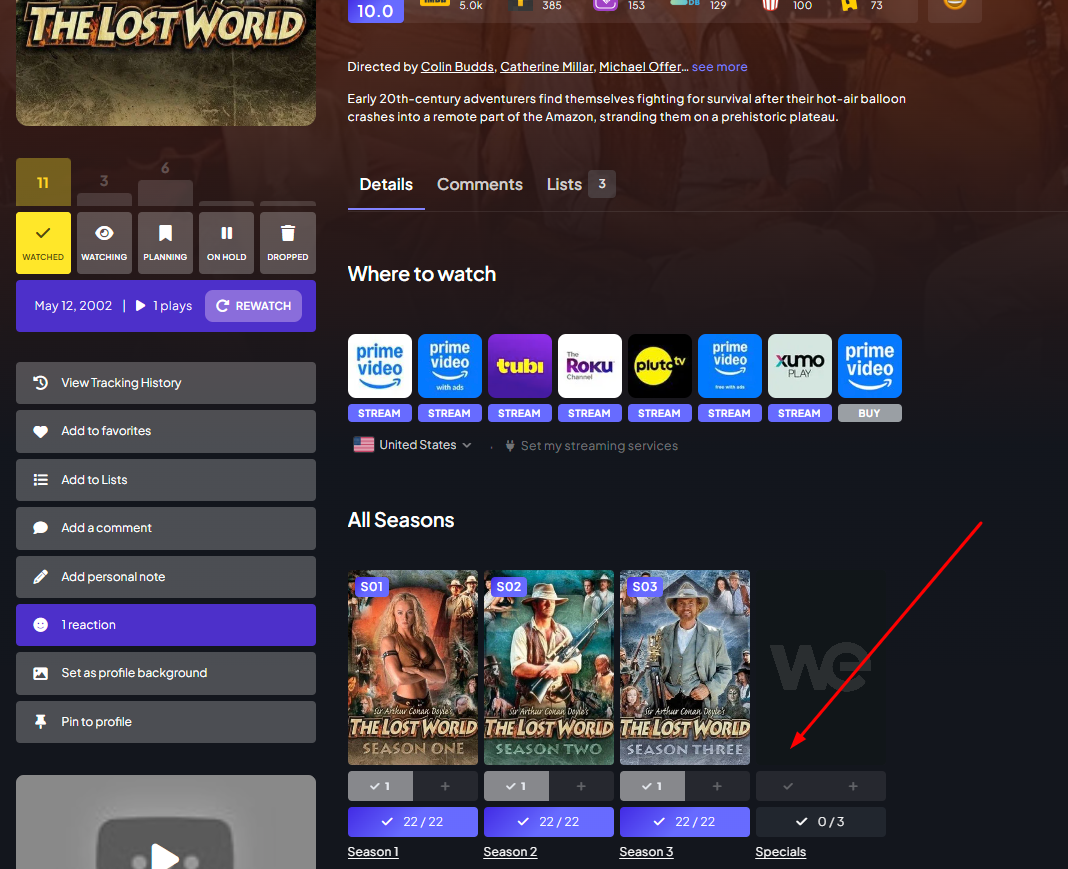The image size is (1068, 869).
Task: Open The Roku Channel icon
Action: click(590, 366)
